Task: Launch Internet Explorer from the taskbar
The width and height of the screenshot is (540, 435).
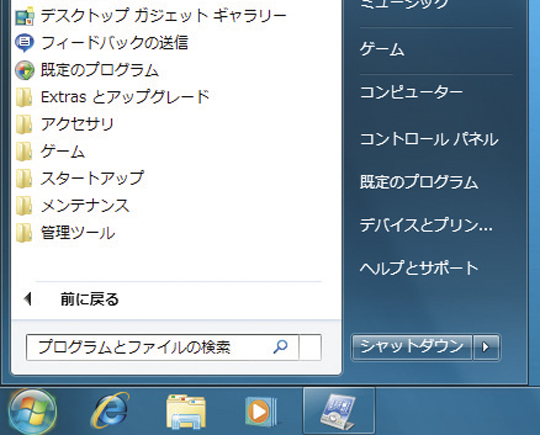Action: coord(110,411)
